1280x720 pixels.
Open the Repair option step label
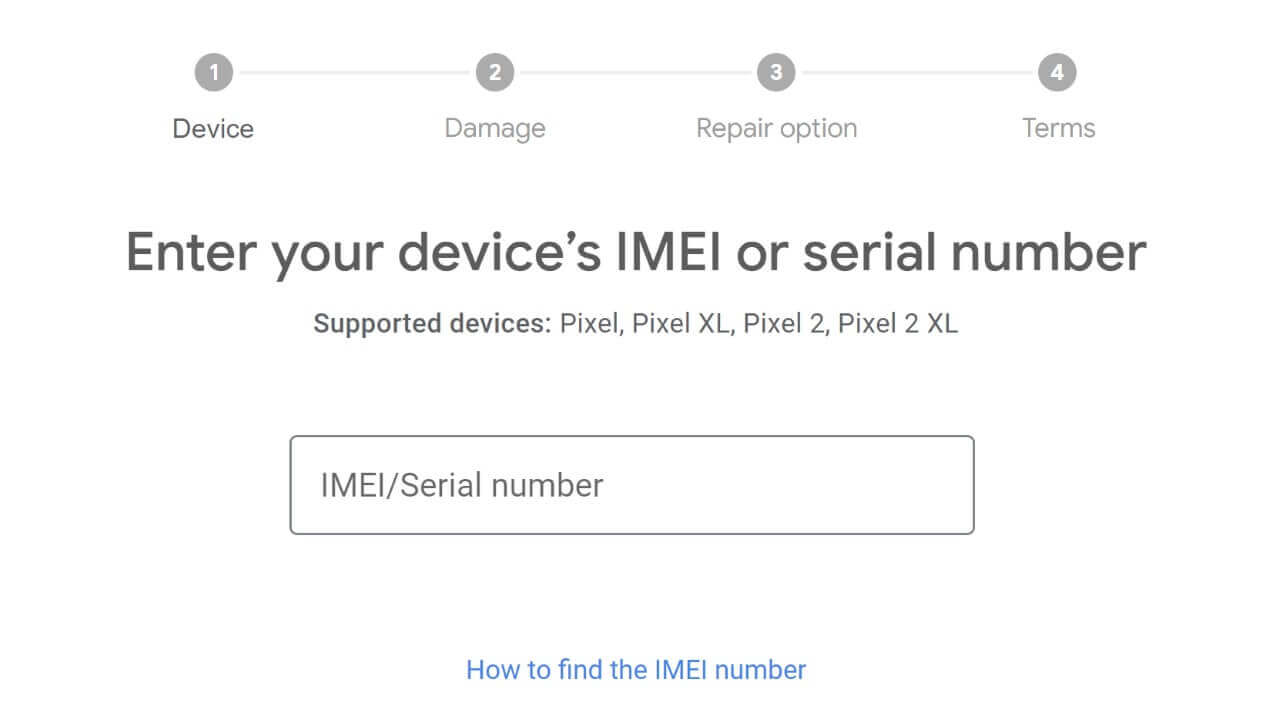click(x=776, y=129)
